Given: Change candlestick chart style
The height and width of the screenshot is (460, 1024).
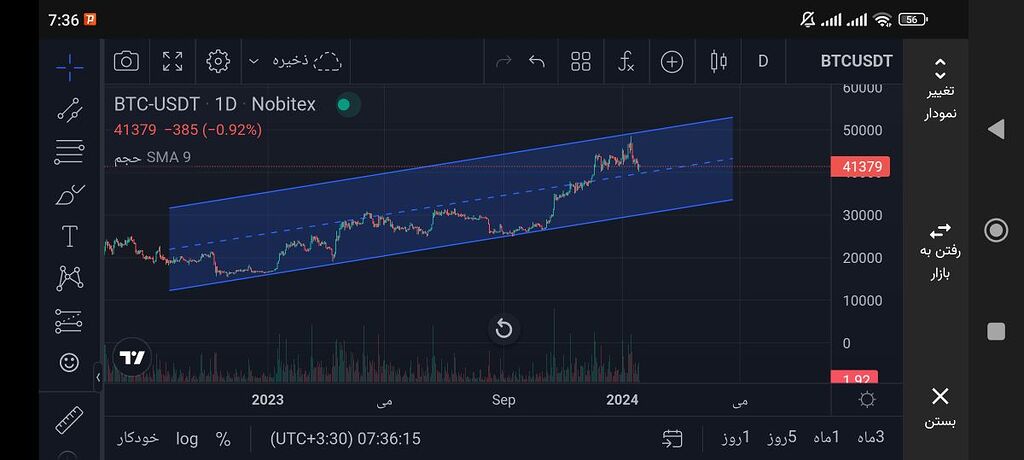Looking at the screenshot, I should point(718,61).
